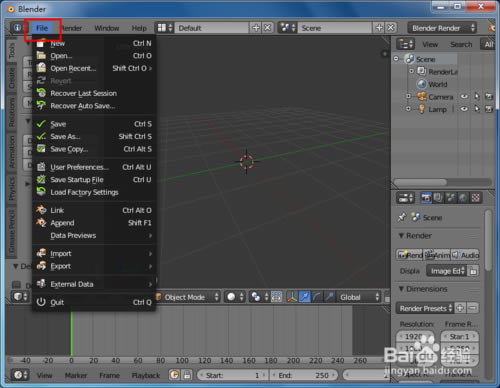Remove a render preset with minus
Image resolution: width=500 pixels, height=388 pixels.
pyautogui.click(x=473, y=308)
